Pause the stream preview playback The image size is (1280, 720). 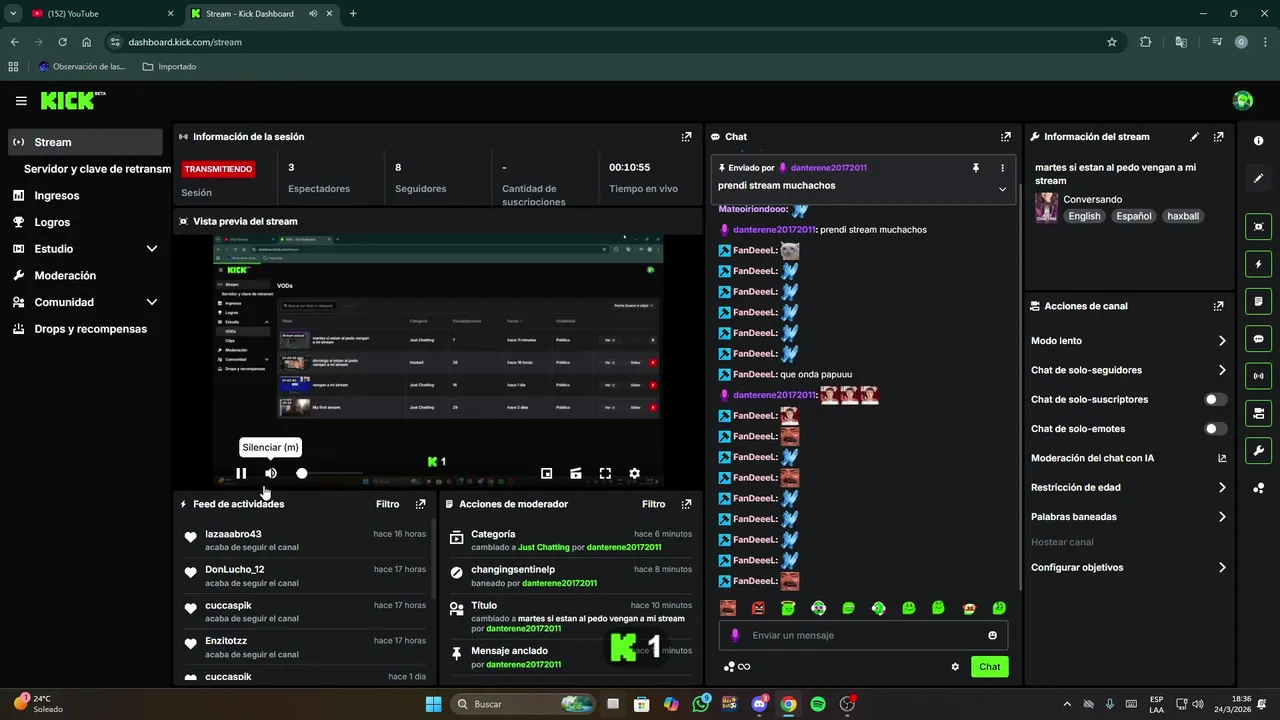click(241, 474)
